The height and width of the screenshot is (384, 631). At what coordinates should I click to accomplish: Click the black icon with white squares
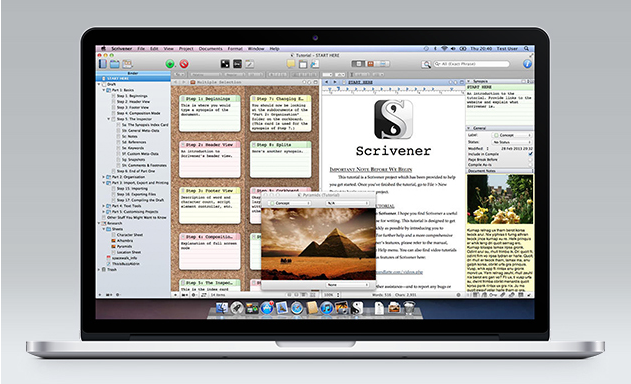225,64
